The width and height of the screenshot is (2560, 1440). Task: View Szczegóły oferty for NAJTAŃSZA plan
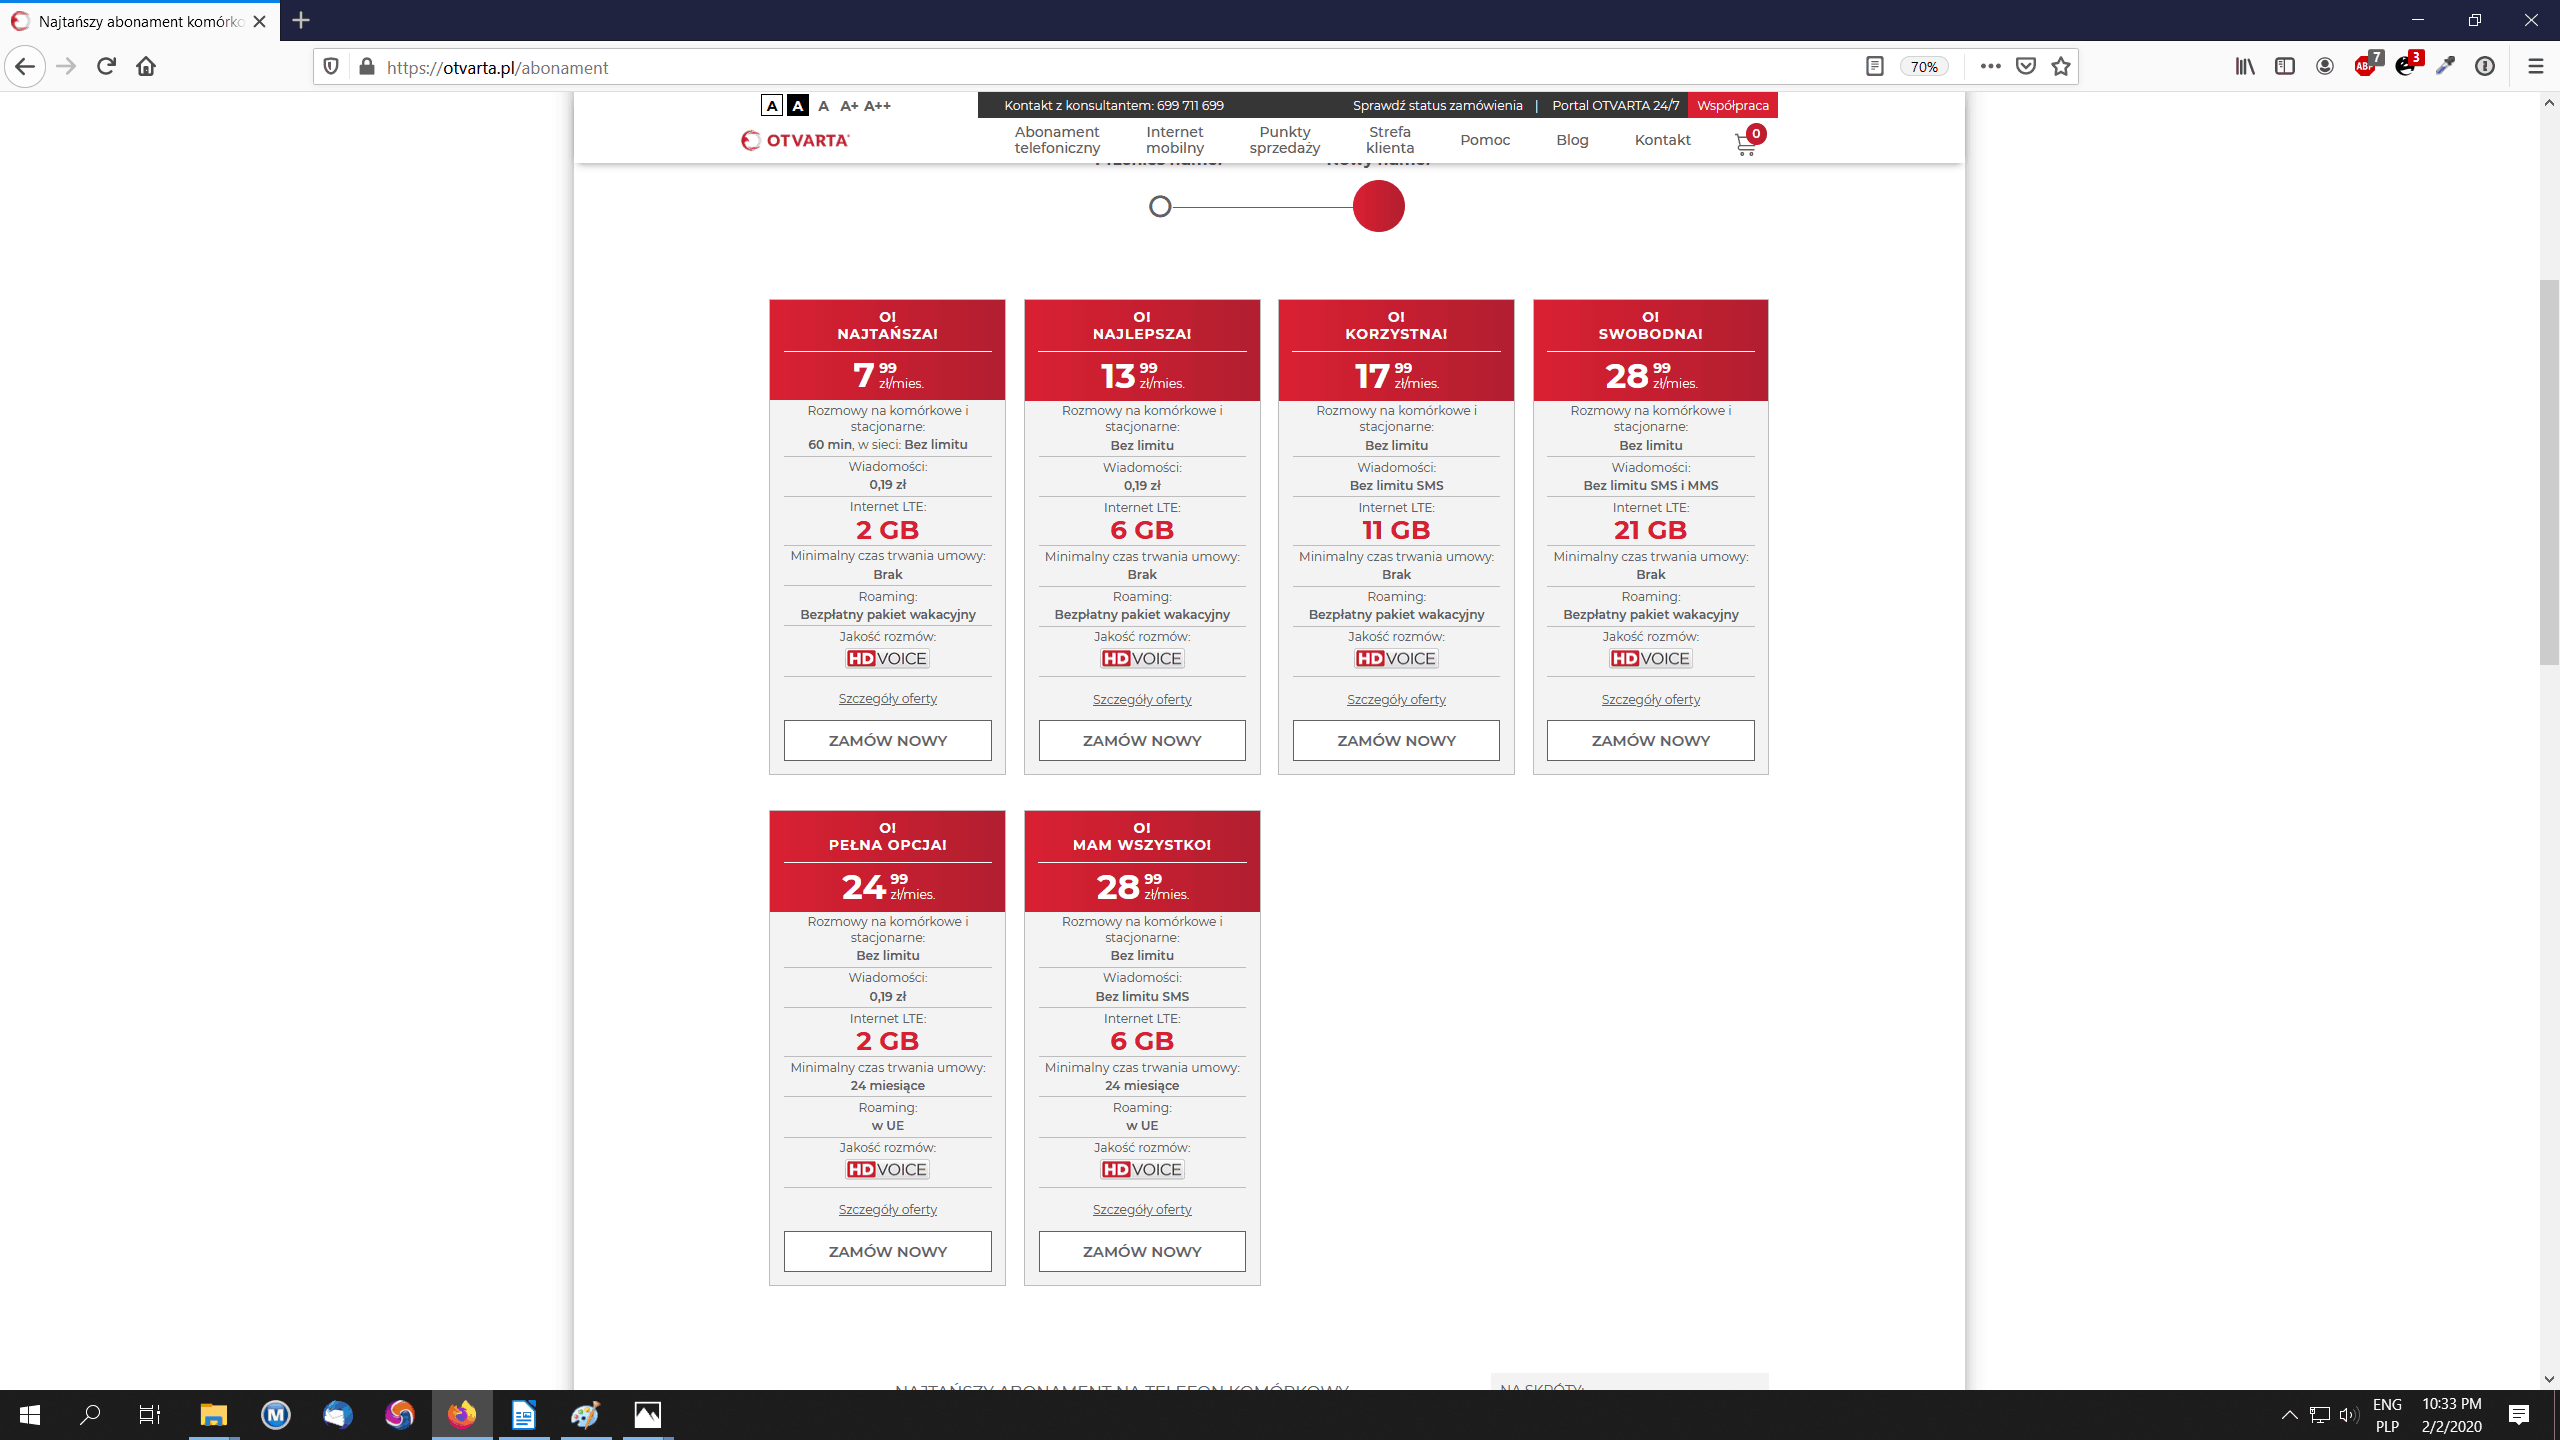pos(887,699)
